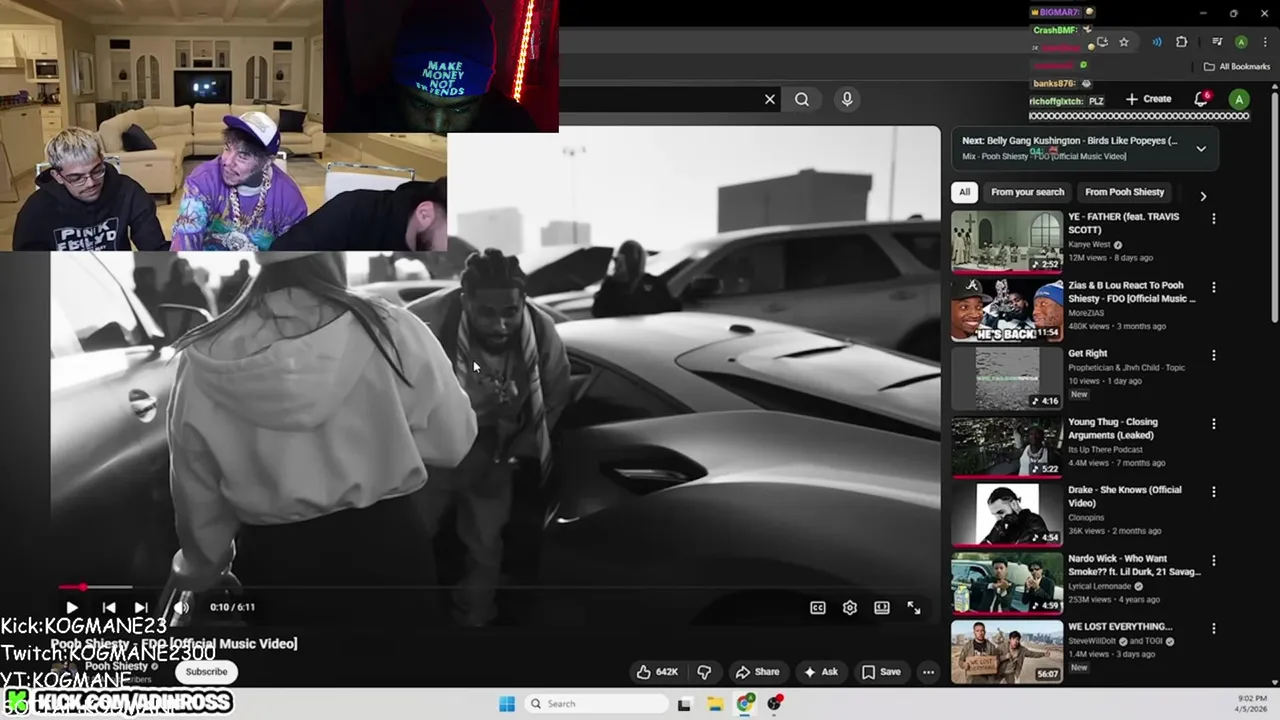Open more actions ellipsis under video
The height and width of the screenshot is (720, 1280).
[x=928, y=672]
